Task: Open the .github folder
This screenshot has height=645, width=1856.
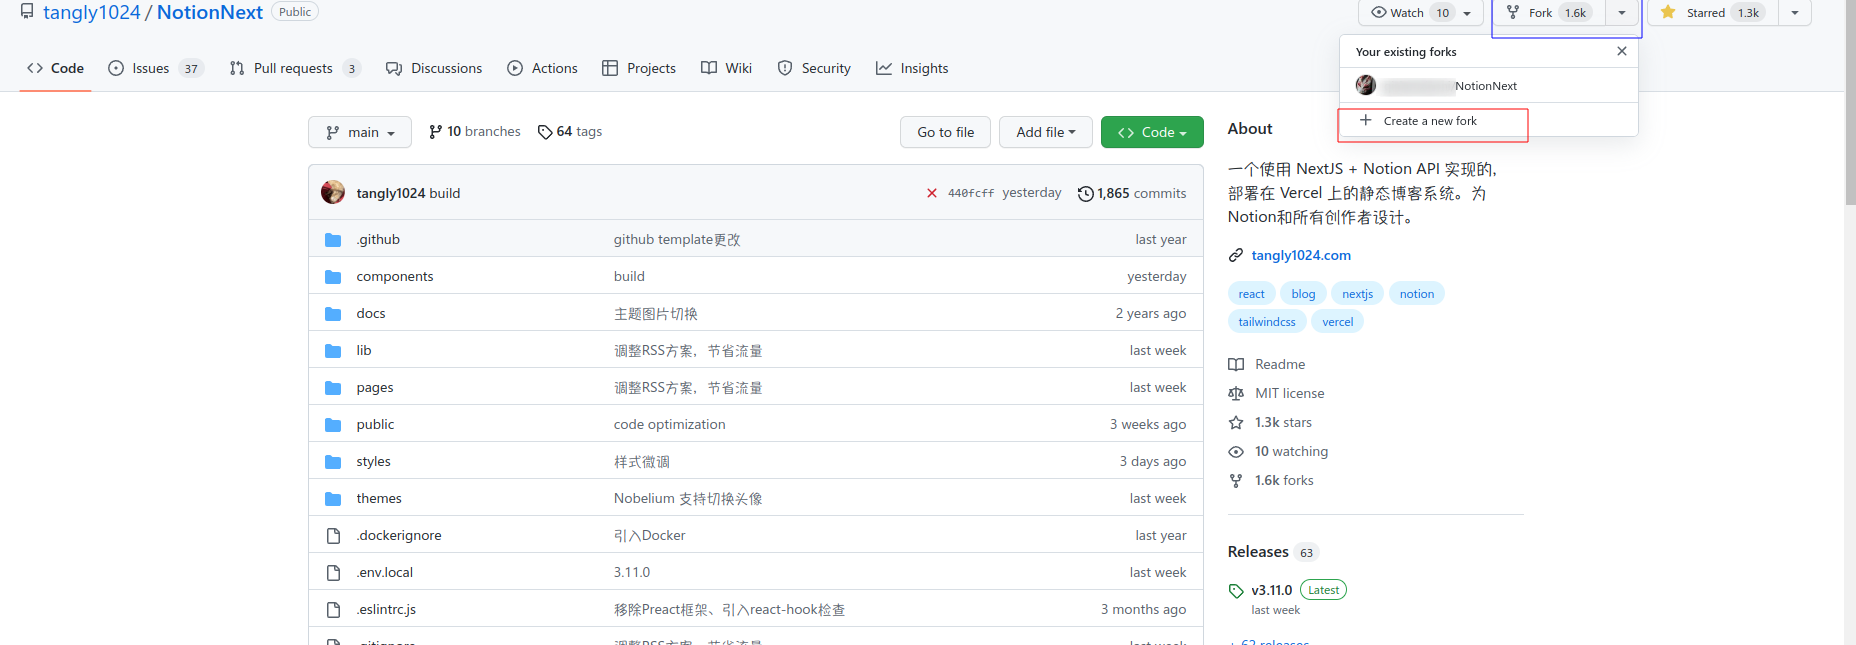Action: 378,239
